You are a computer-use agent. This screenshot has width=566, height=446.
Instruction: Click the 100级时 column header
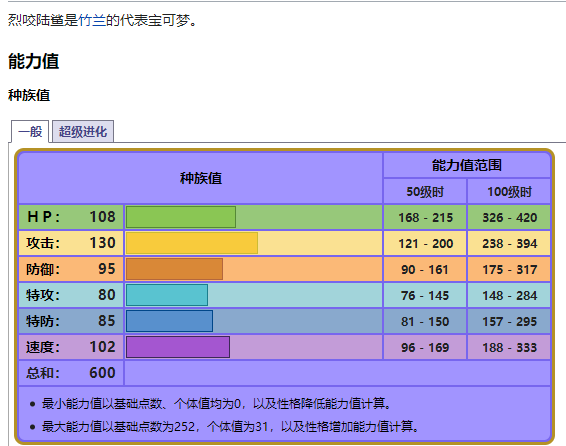pos(509,192)
